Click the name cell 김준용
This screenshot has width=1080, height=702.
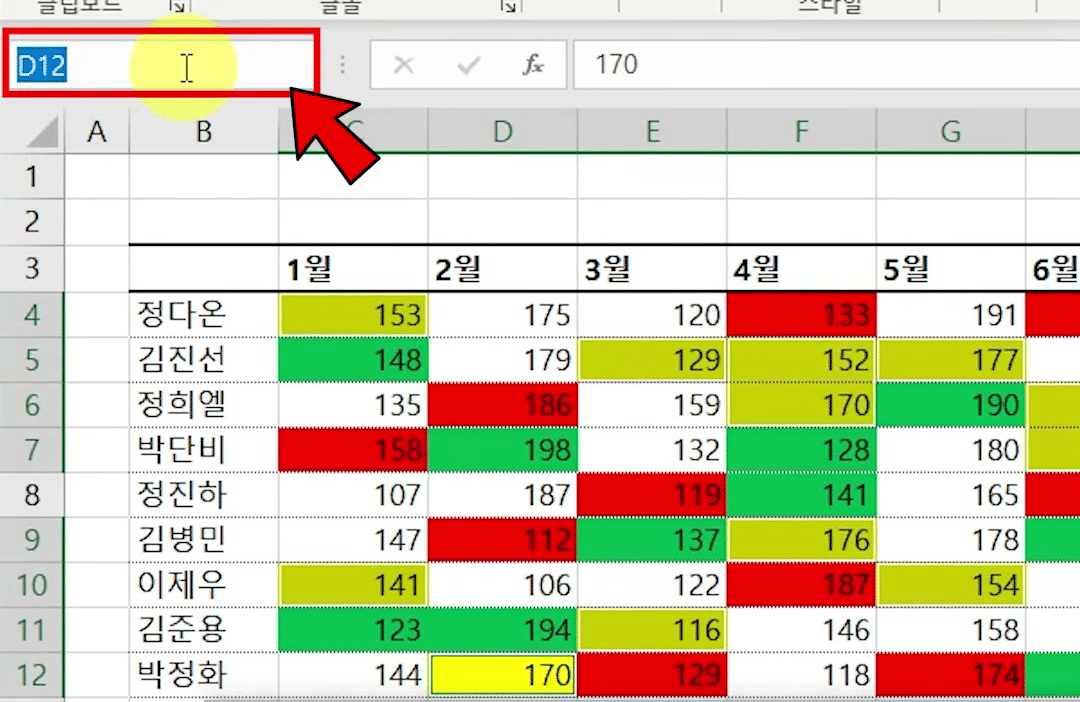tap(204, 630)
